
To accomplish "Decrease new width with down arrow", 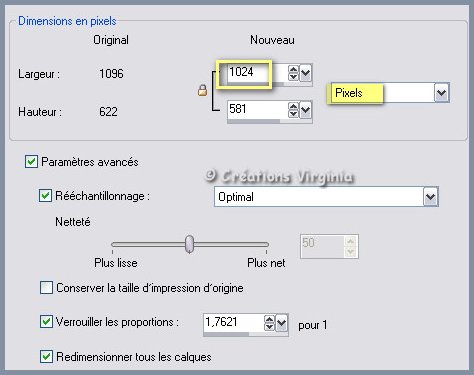I will pos(293,77).
